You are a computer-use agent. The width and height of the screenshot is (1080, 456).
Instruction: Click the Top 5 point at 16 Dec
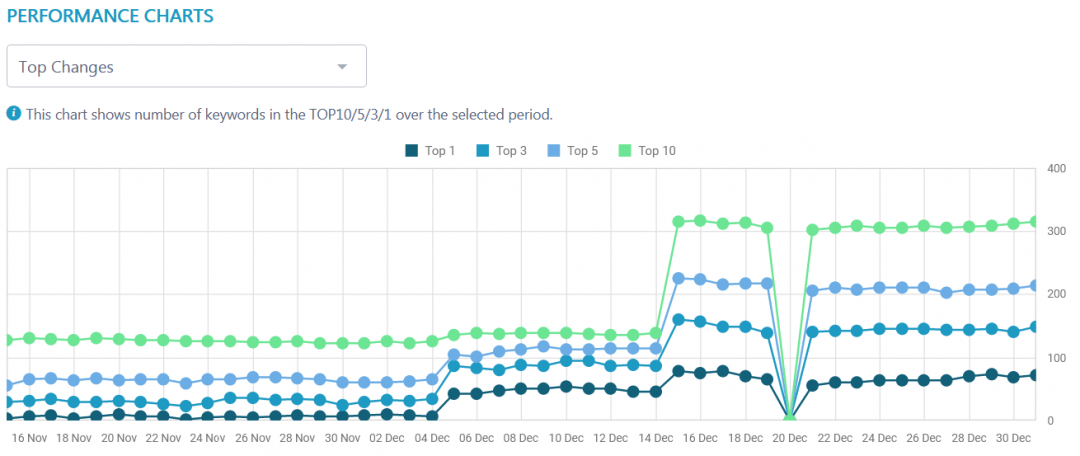coord(700,279)
